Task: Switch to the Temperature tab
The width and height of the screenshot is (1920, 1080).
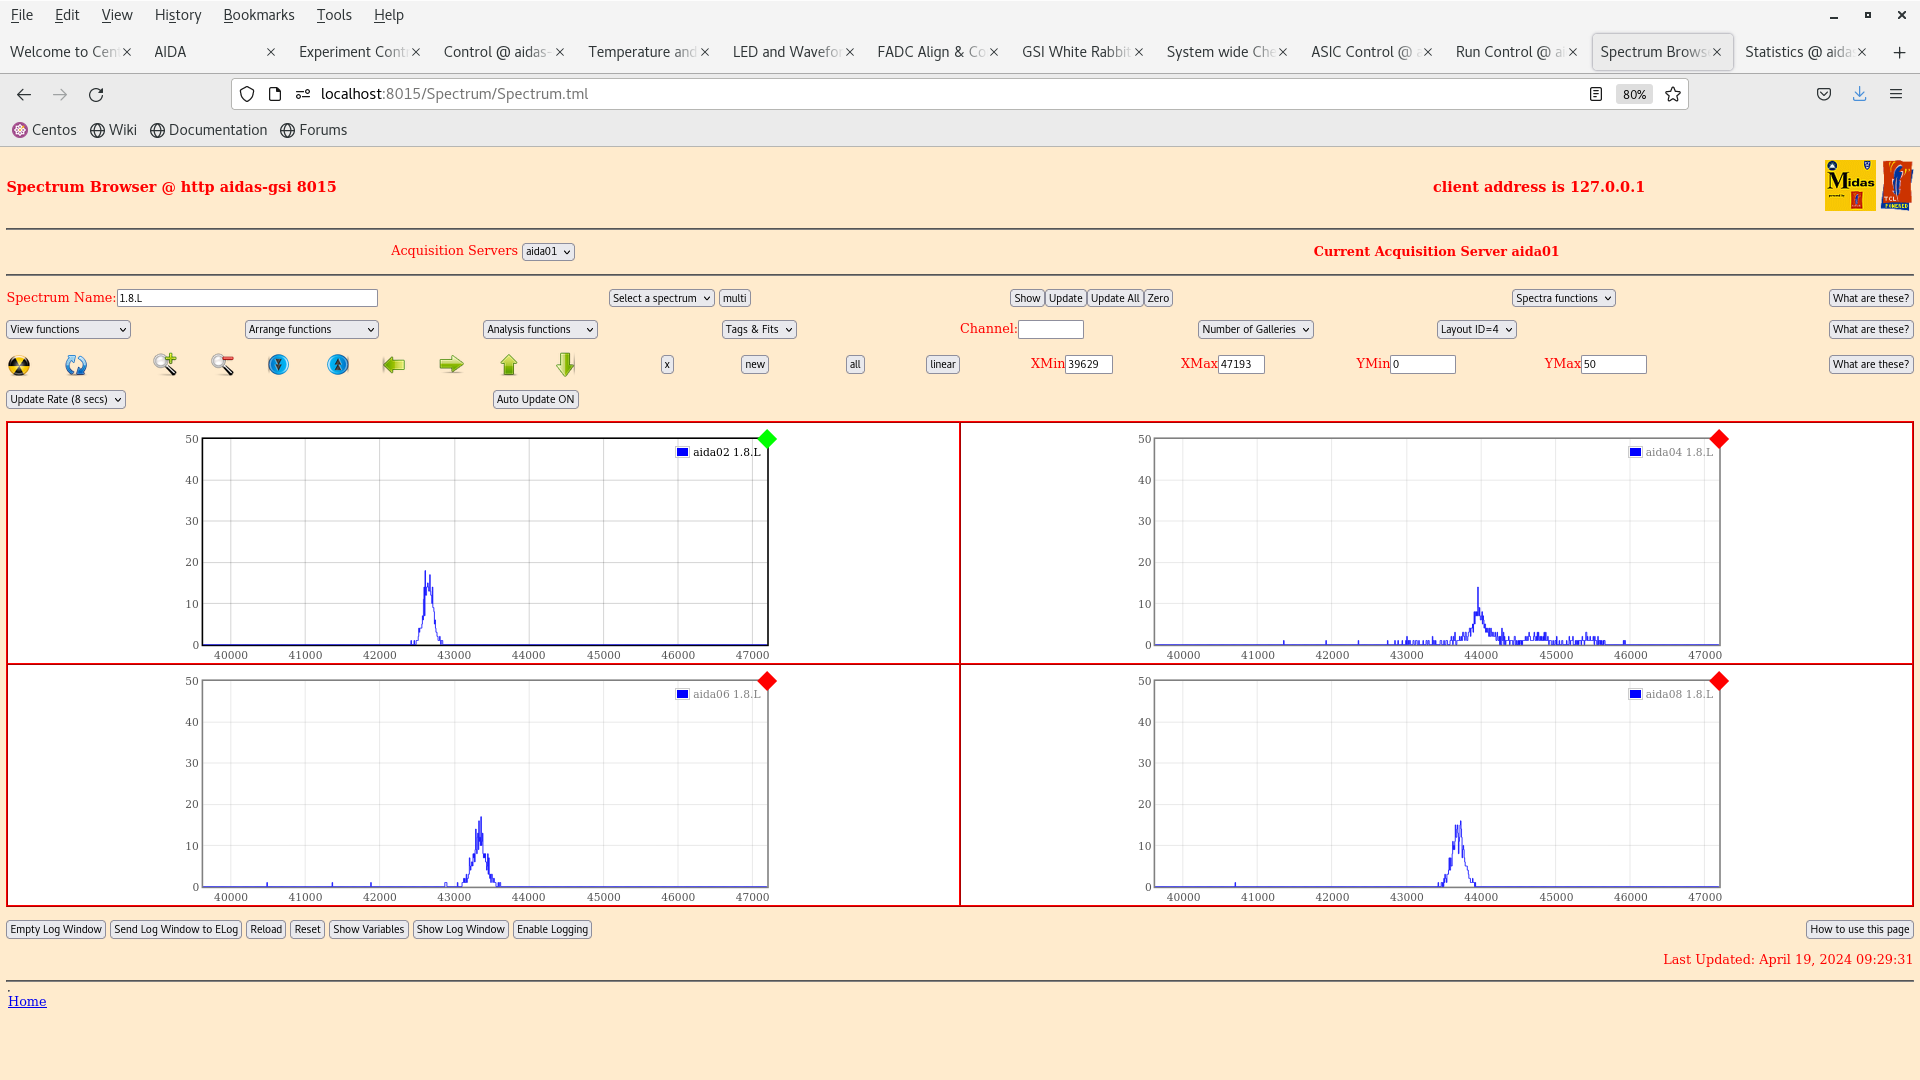Action: (x=641, y=52)
